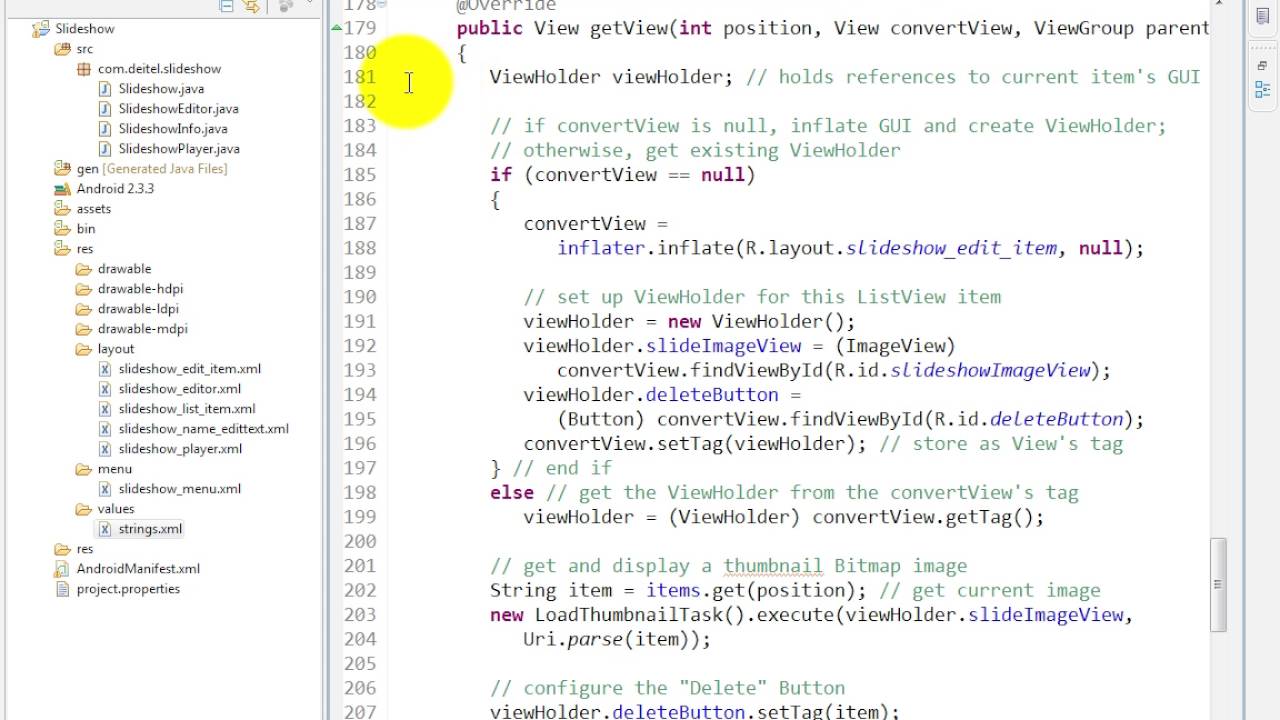Toggle Link with Editor in Package Explorer

point(251,6)
